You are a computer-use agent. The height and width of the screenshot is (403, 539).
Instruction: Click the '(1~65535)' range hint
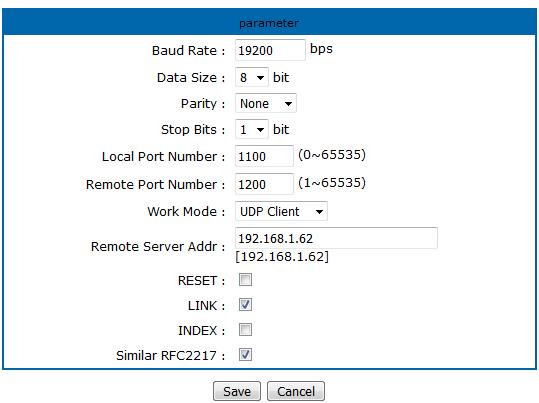[332, 183]
